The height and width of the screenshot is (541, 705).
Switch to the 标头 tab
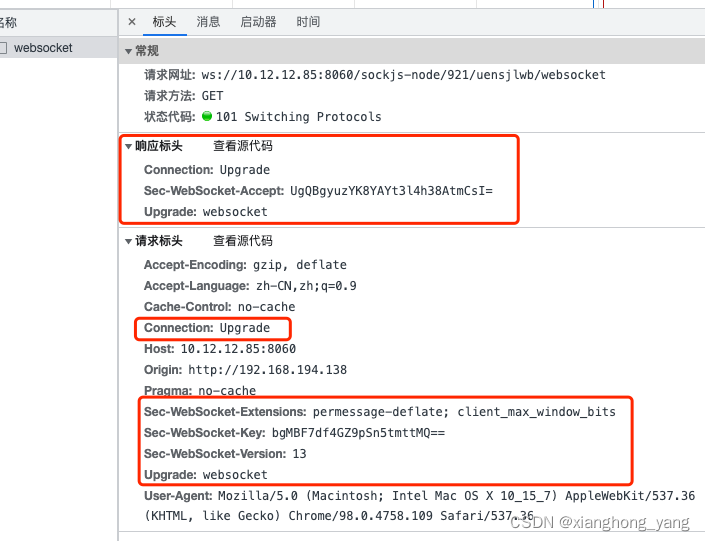tap(164, 22)
